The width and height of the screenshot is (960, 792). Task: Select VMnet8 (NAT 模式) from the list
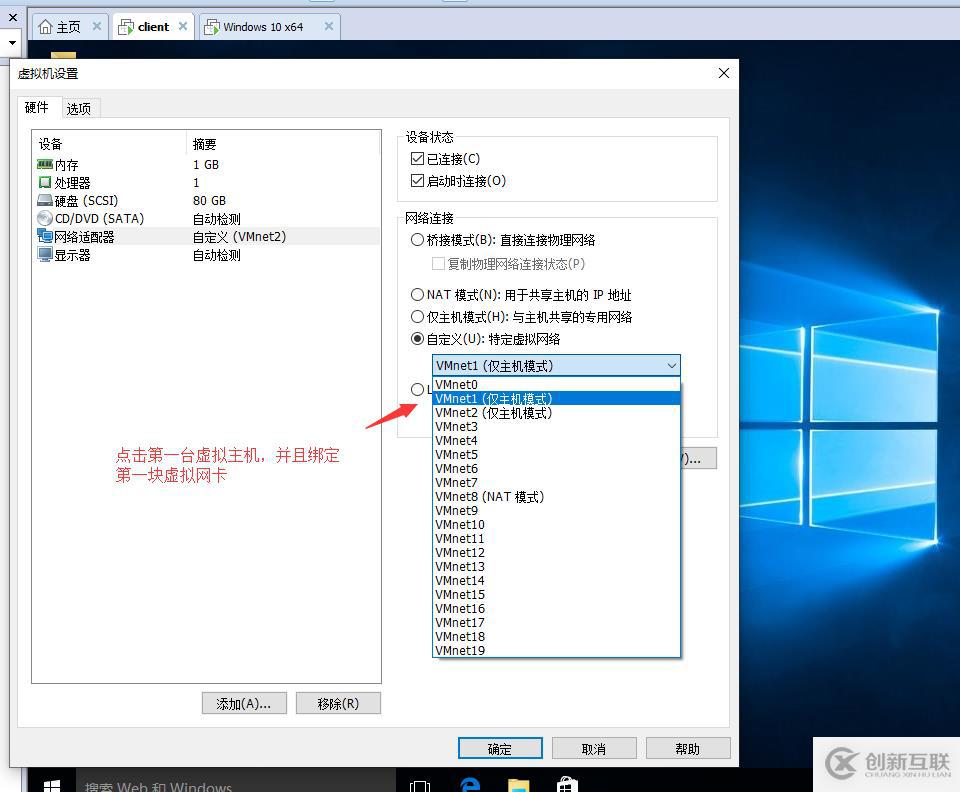[489, 496]
